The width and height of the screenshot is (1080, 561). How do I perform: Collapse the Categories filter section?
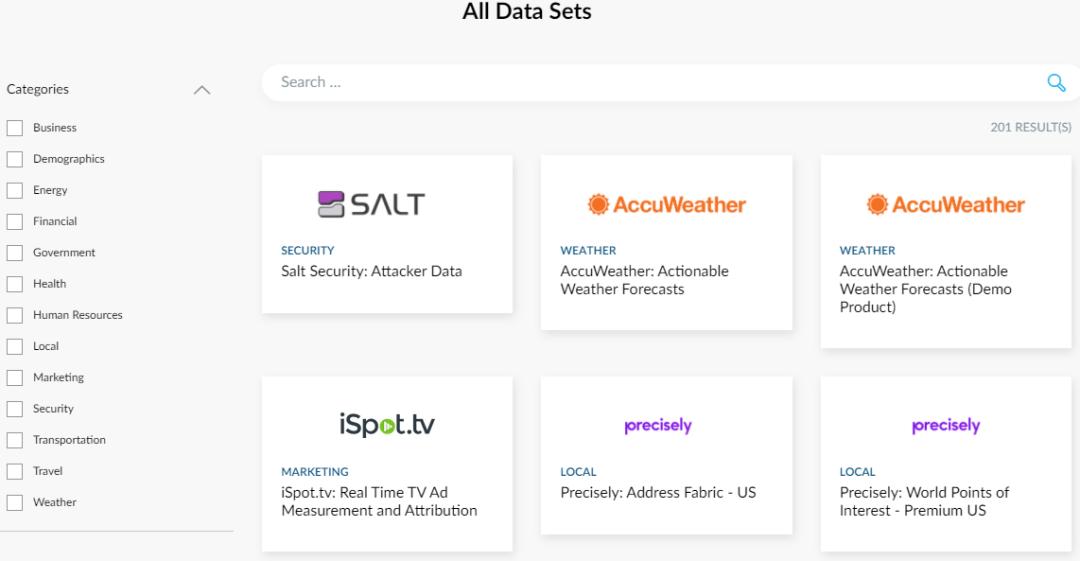201,90
